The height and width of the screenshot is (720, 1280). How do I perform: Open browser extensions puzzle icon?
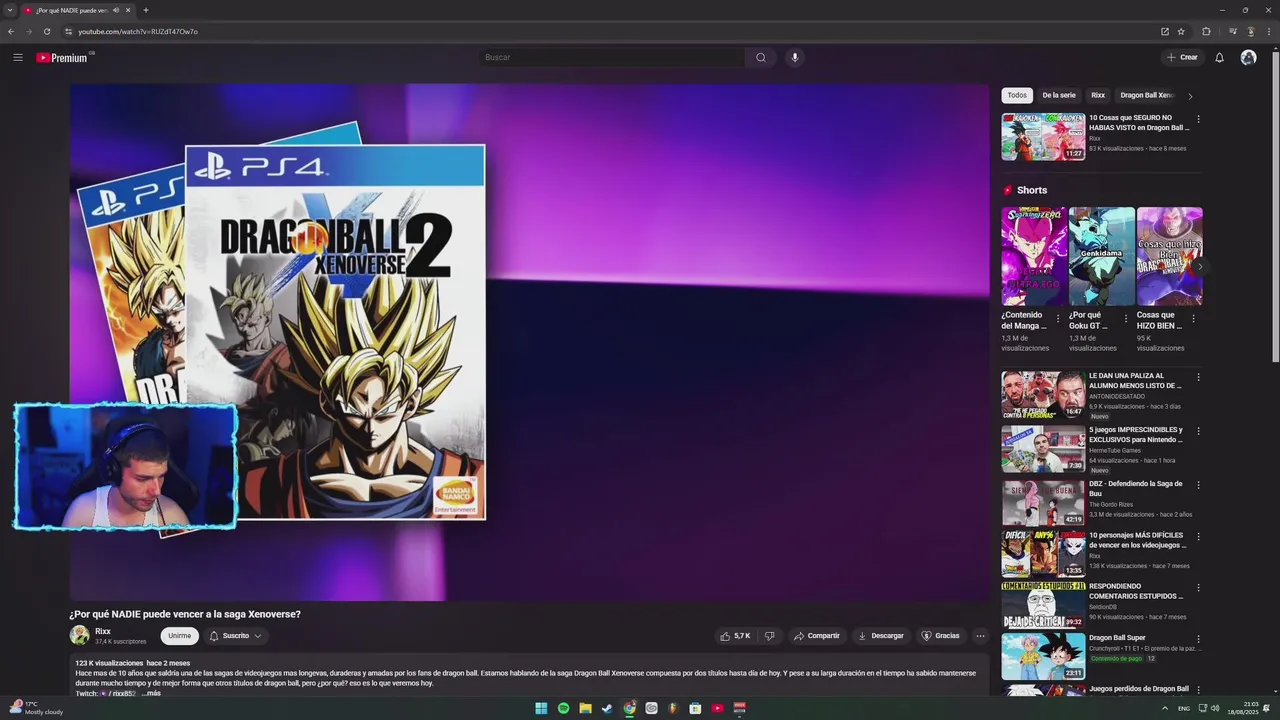(1206, 31)
